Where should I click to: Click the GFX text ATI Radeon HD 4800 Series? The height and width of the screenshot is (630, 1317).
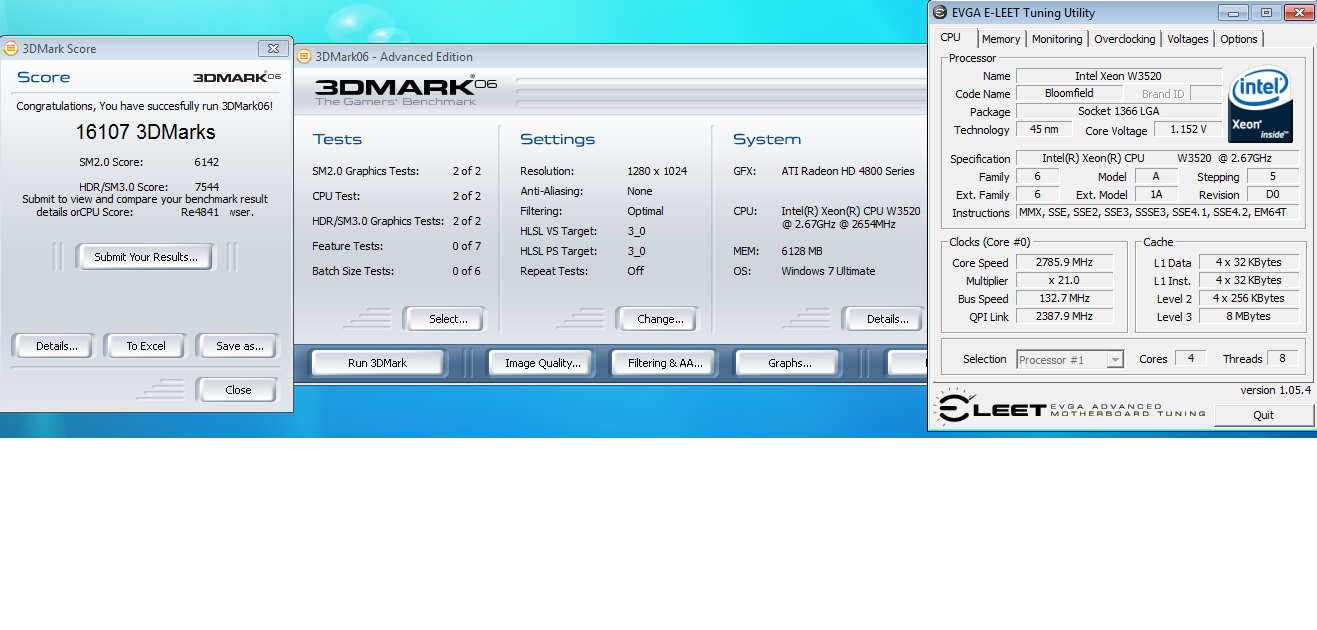(x=848, y=171)
